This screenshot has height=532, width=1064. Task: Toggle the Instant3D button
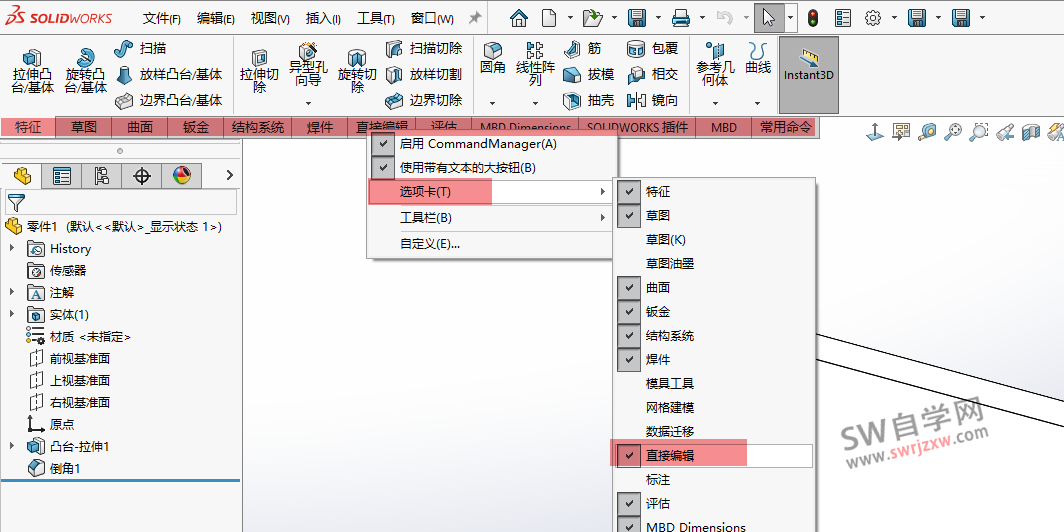click(x=809, y=75)
